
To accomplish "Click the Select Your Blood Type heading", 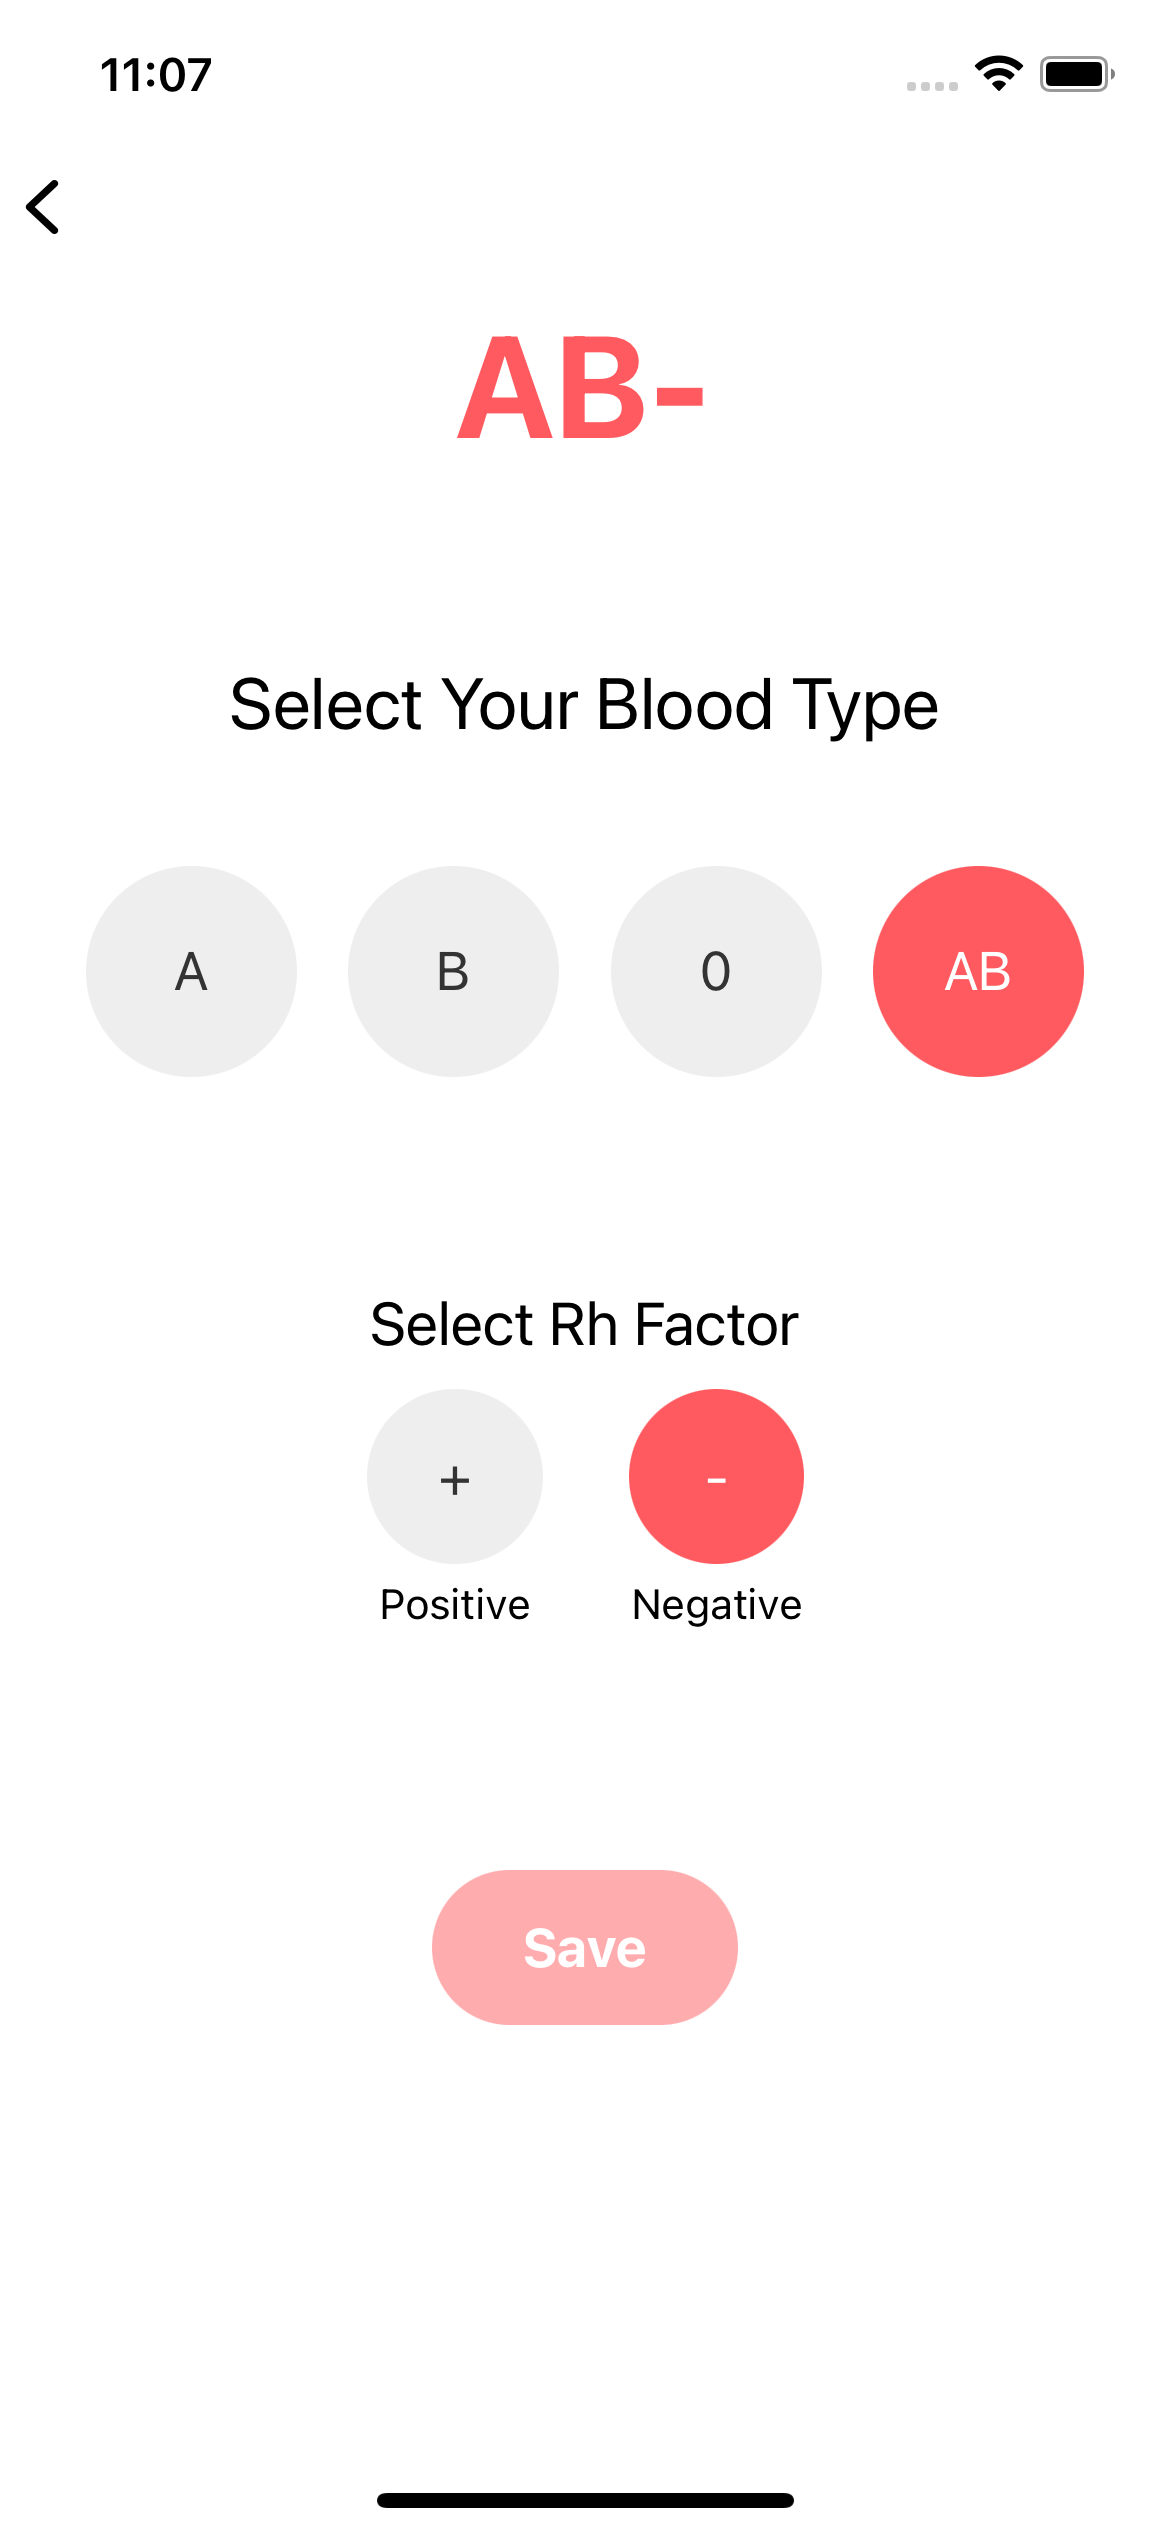I will 584,705.
